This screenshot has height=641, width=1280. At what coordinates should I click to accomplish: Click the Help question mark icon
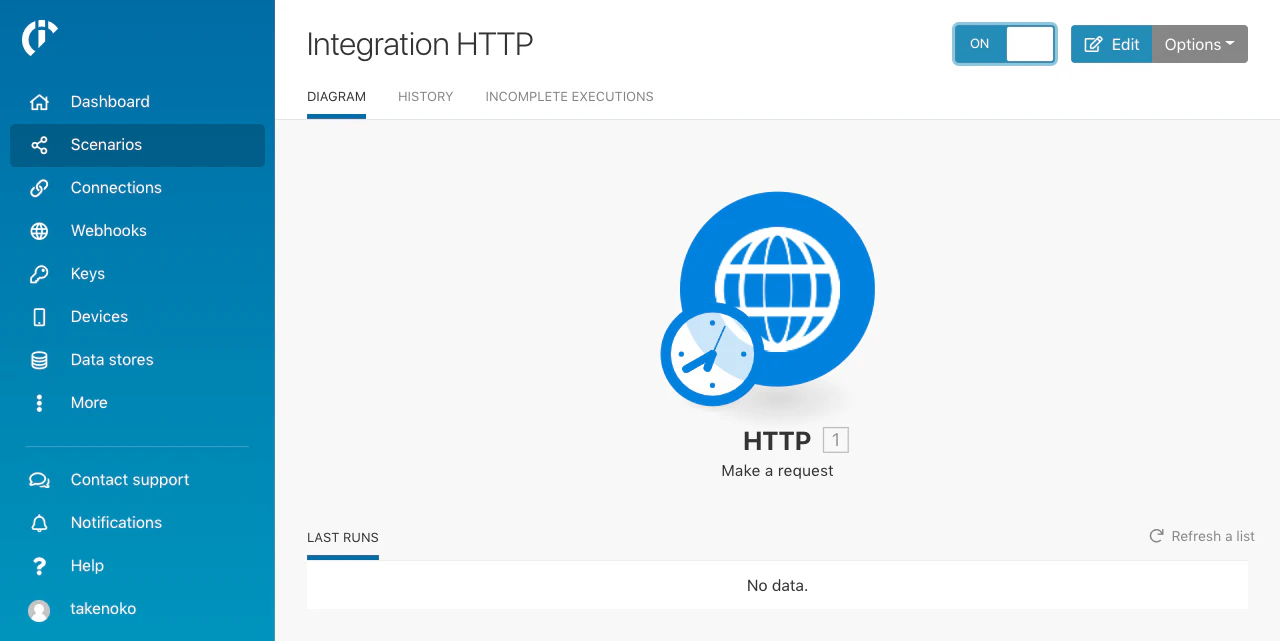point(39,566)
